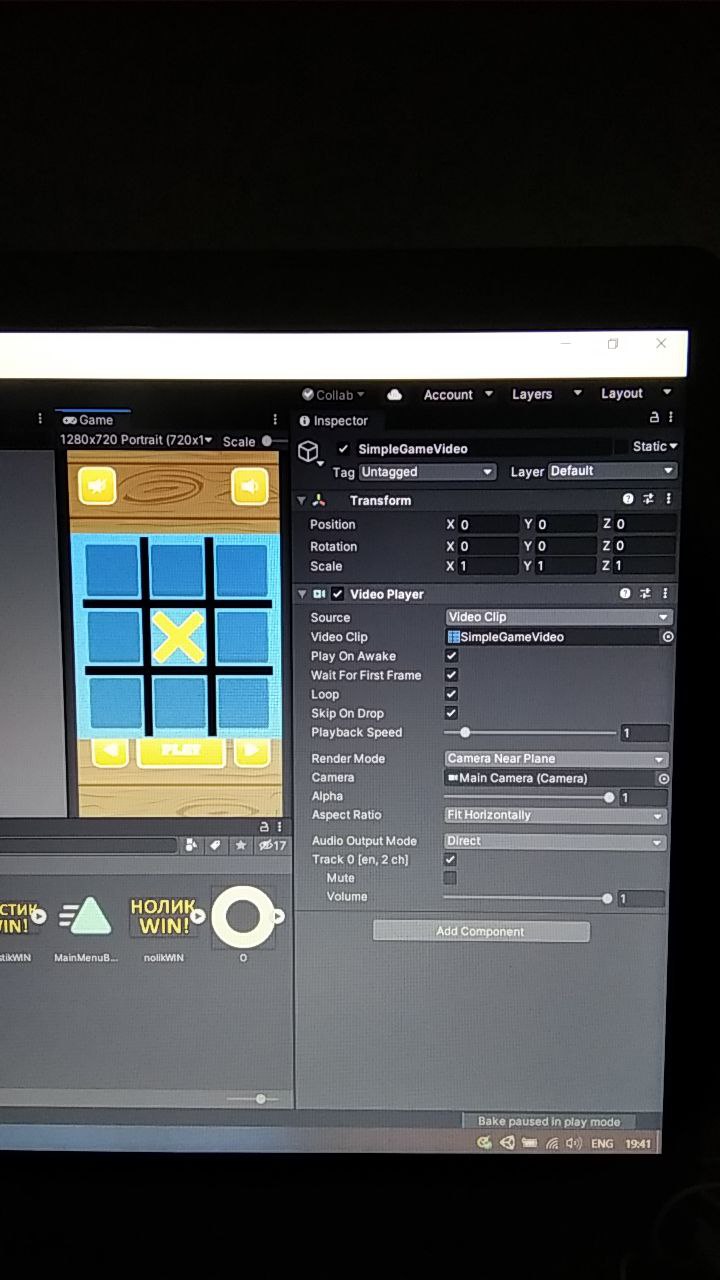Viewport: 720px width, 1280px height.
Task: Open the Video Player help icon
Action: 626,593
